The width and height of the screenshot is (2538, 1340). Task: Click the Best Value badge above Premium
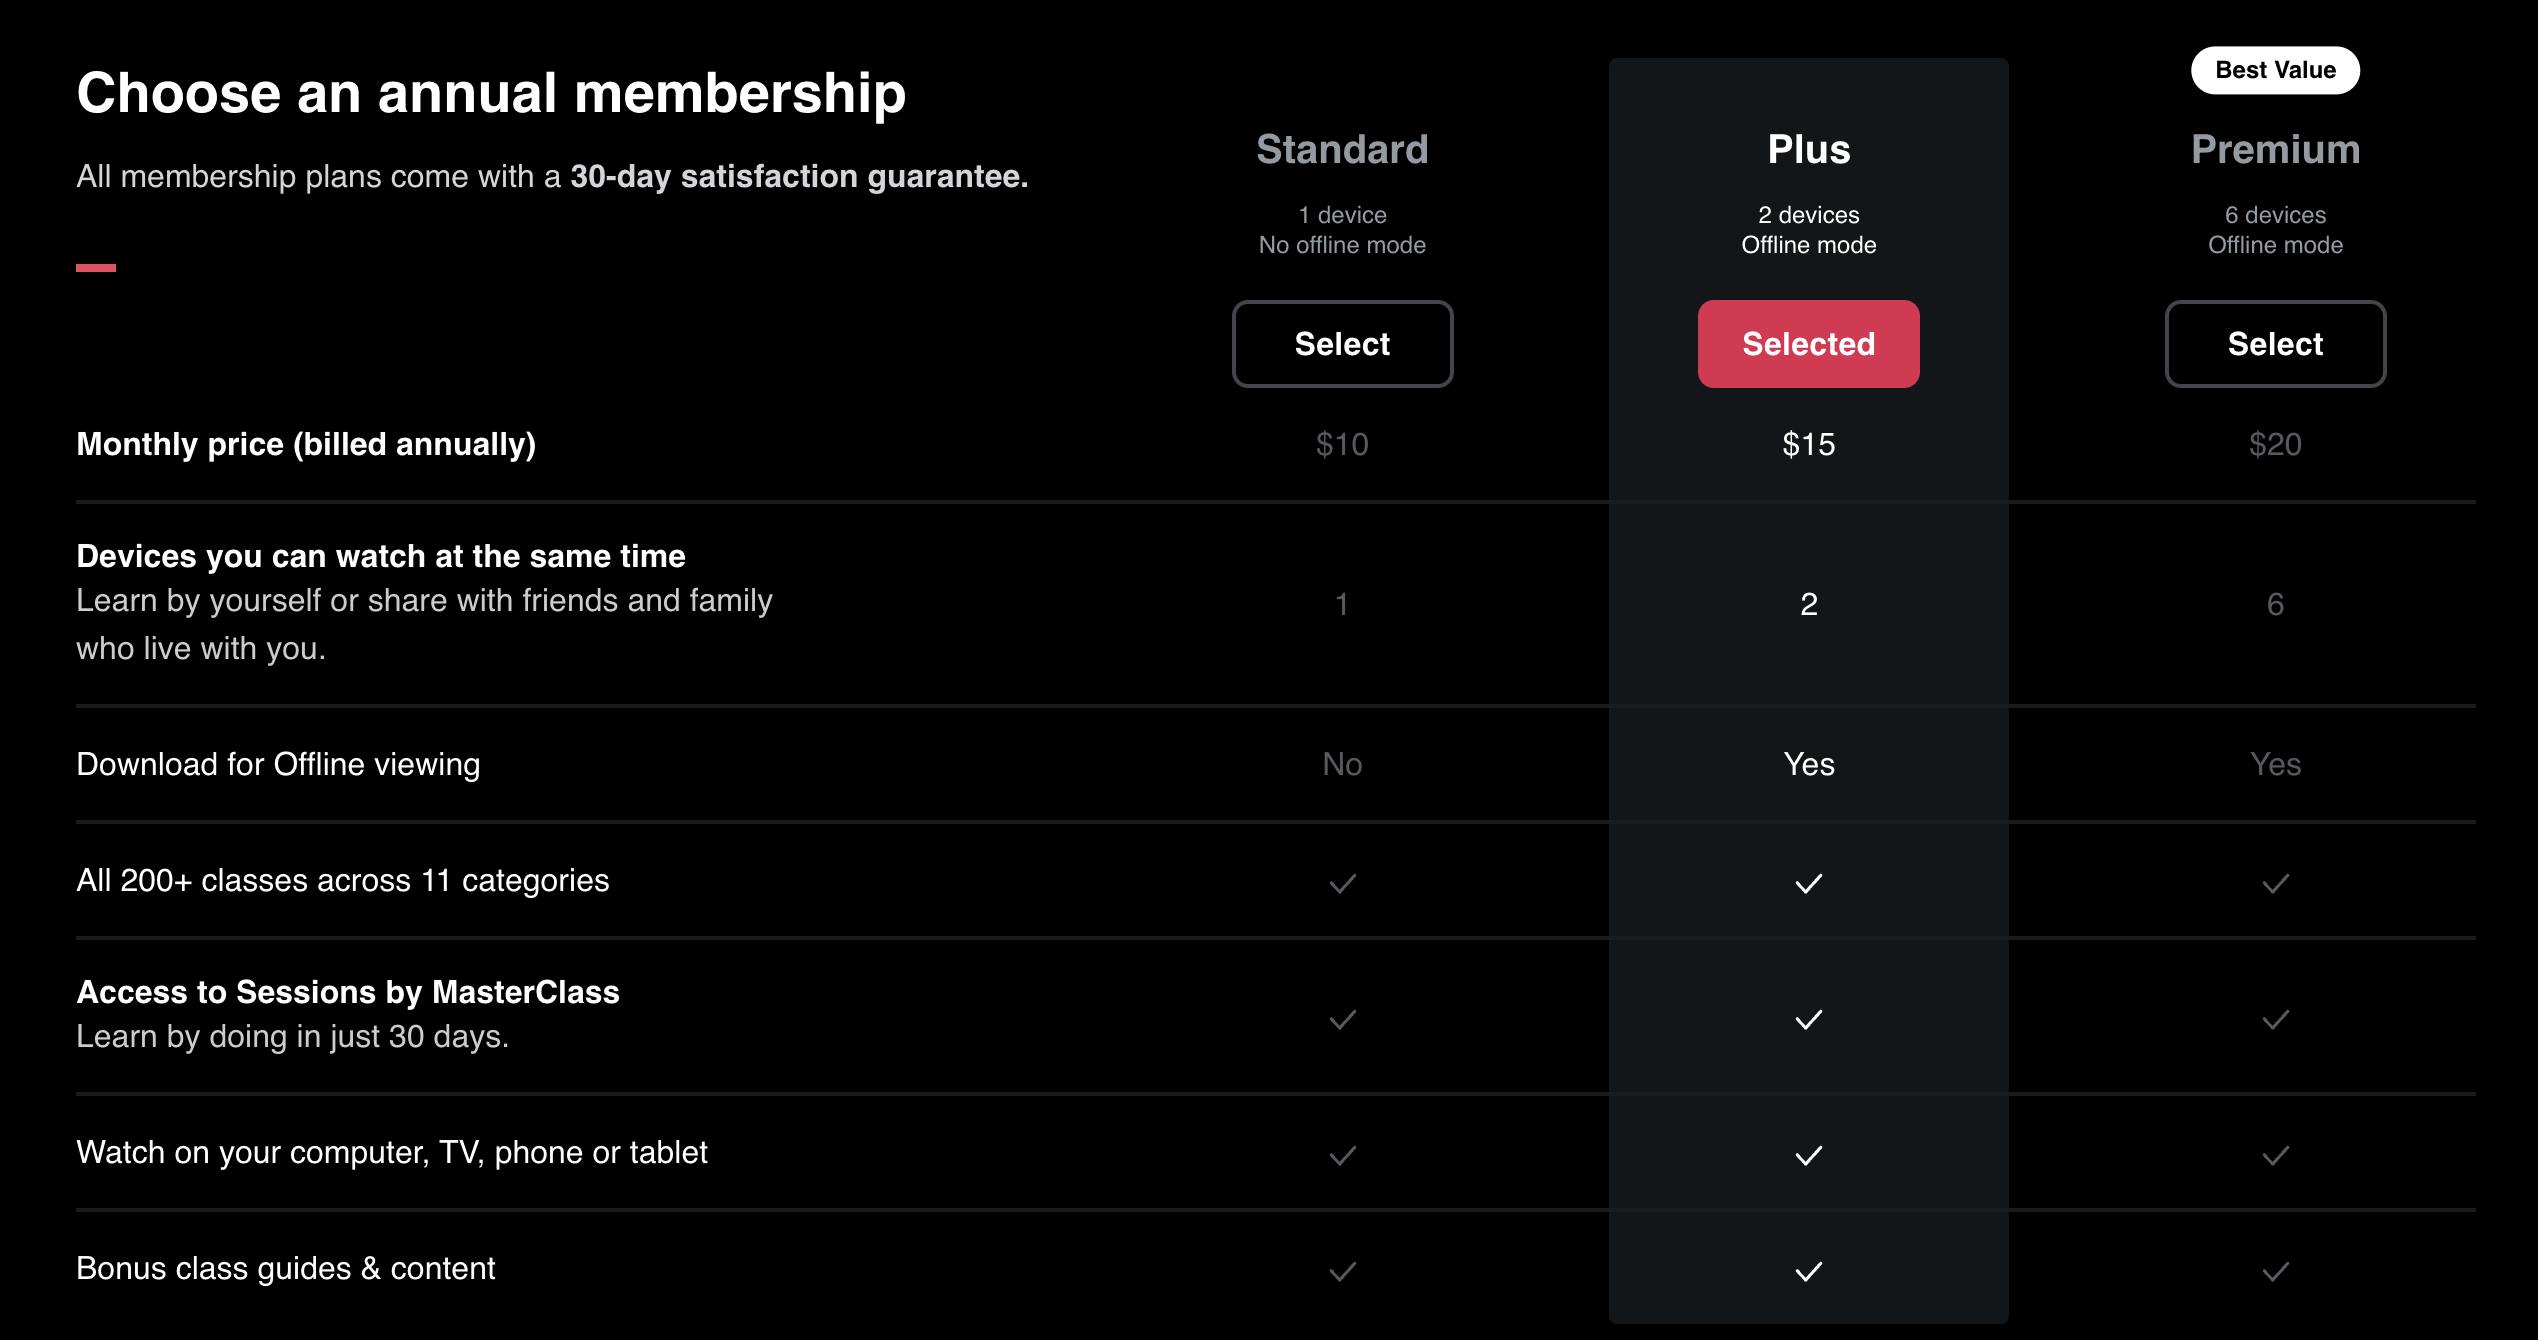[2275, 70]
